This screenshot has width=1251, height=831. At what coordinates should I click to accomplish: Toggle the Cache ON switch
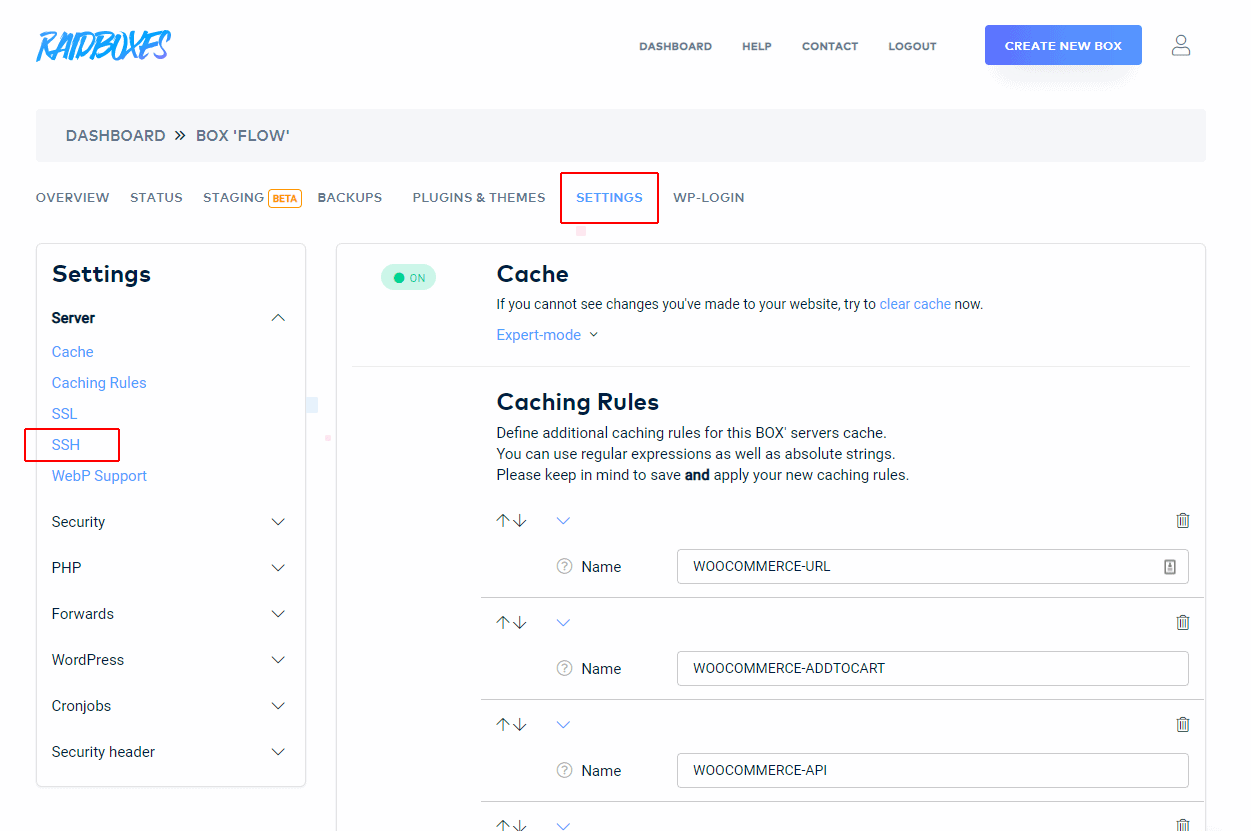point(408,277)
